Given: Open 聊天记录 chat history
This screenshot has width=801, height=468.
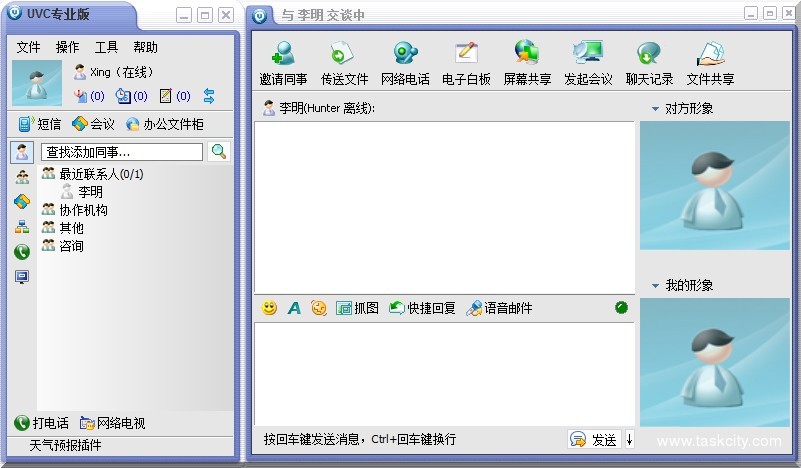Looking at the screenshot, I should click(x=649, y=63).
